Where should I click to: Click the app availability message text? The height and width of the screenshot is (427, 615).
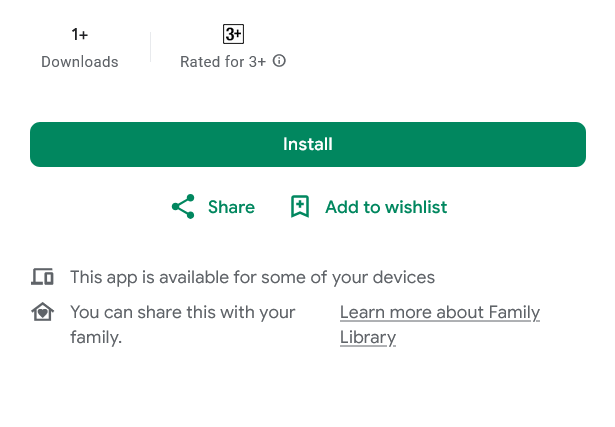(252, 277)
